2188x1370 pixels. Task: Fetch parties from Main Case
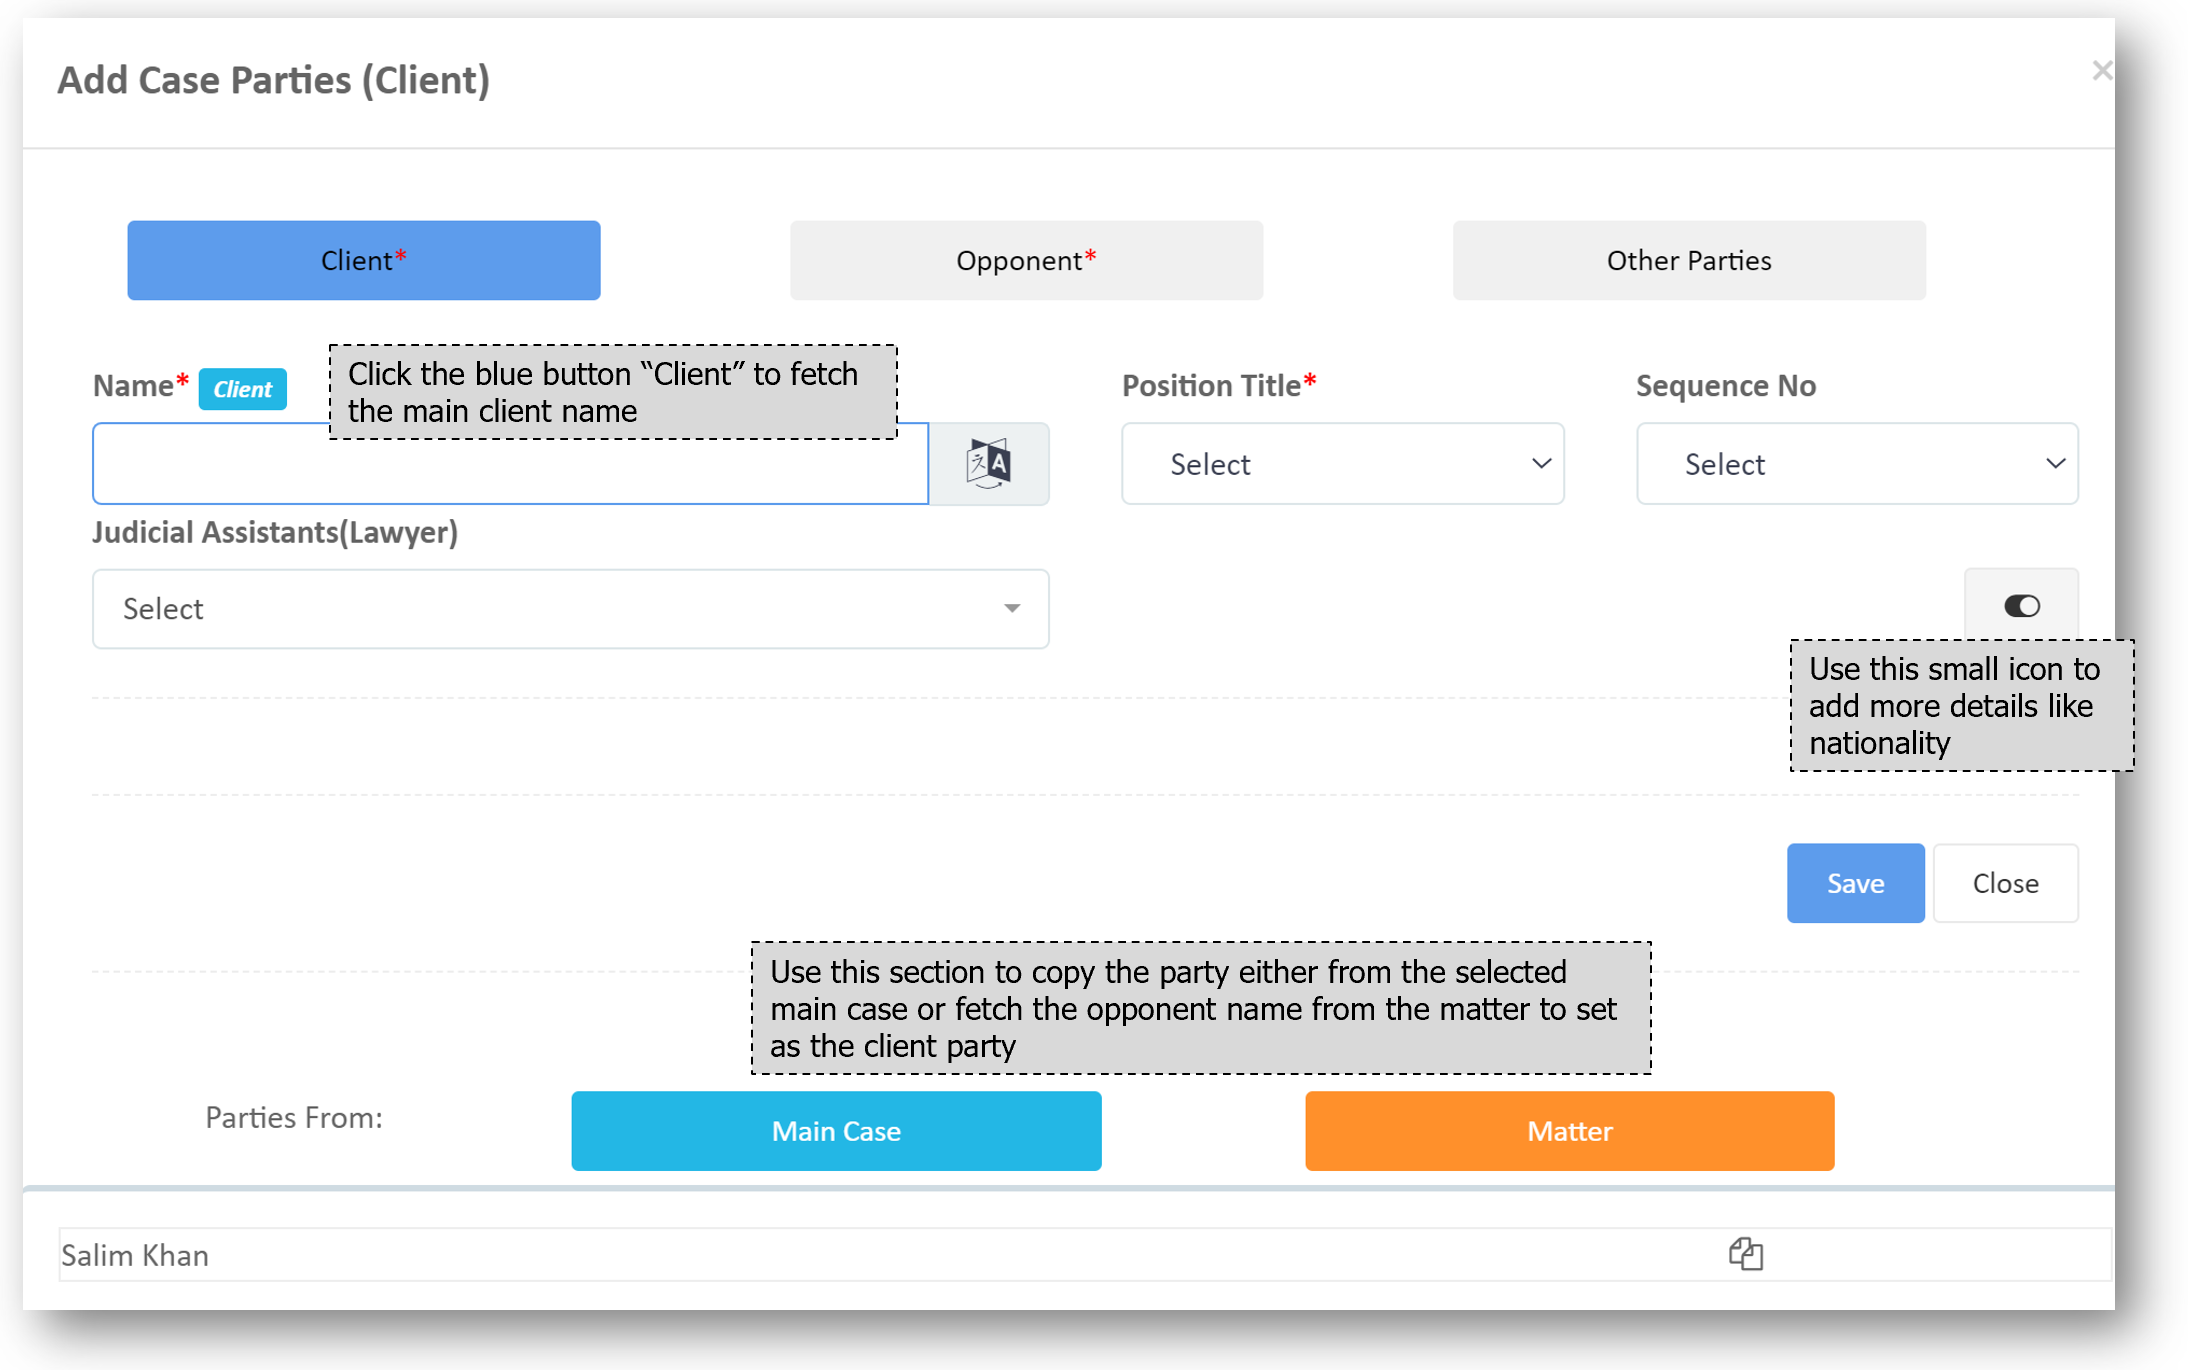click(x=836, y=1131)
